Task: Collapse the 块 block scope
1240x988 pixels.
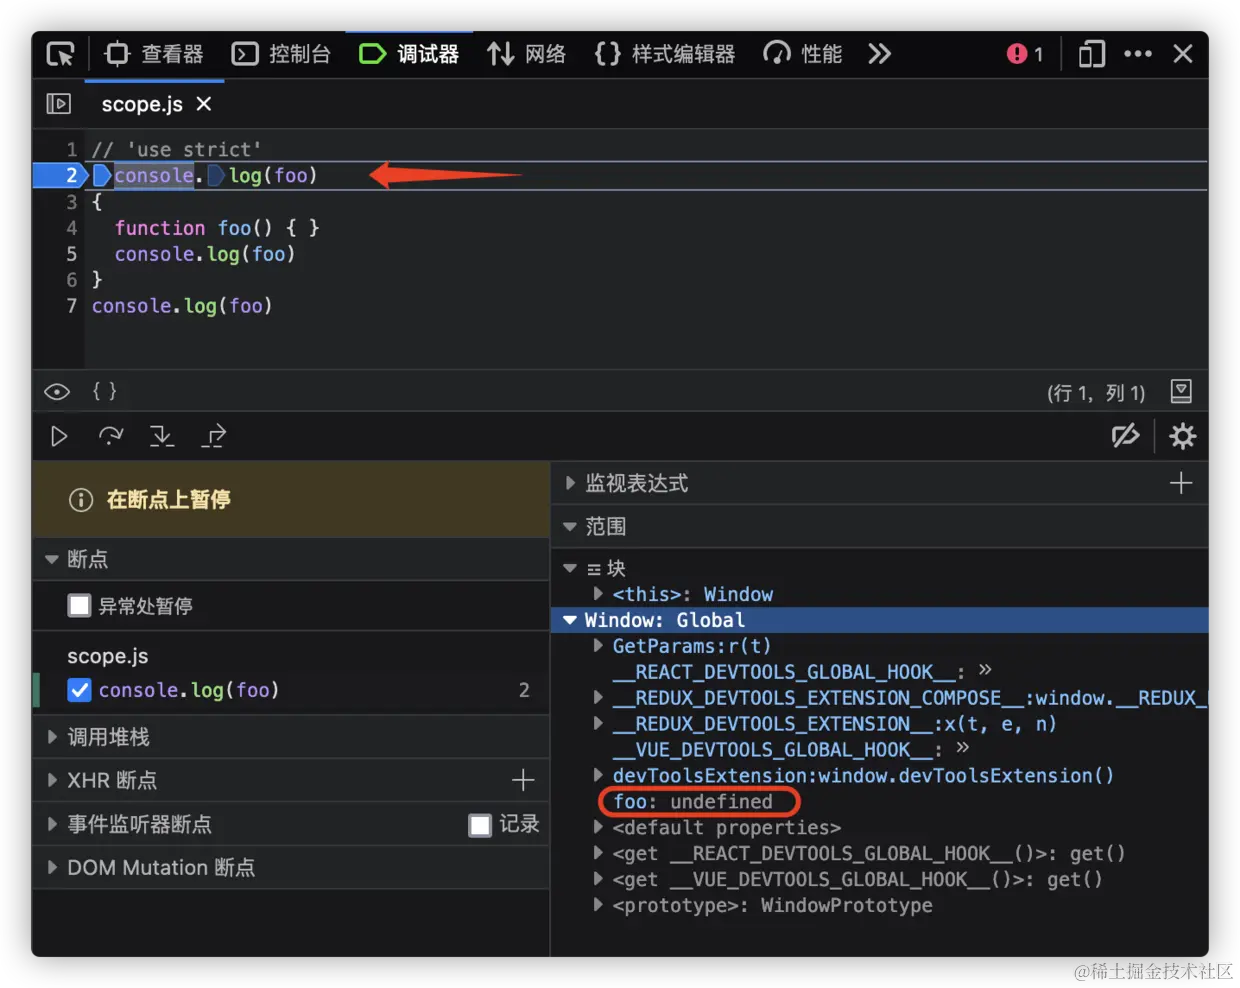Action: pyautogui.click(x=570, y=568)
